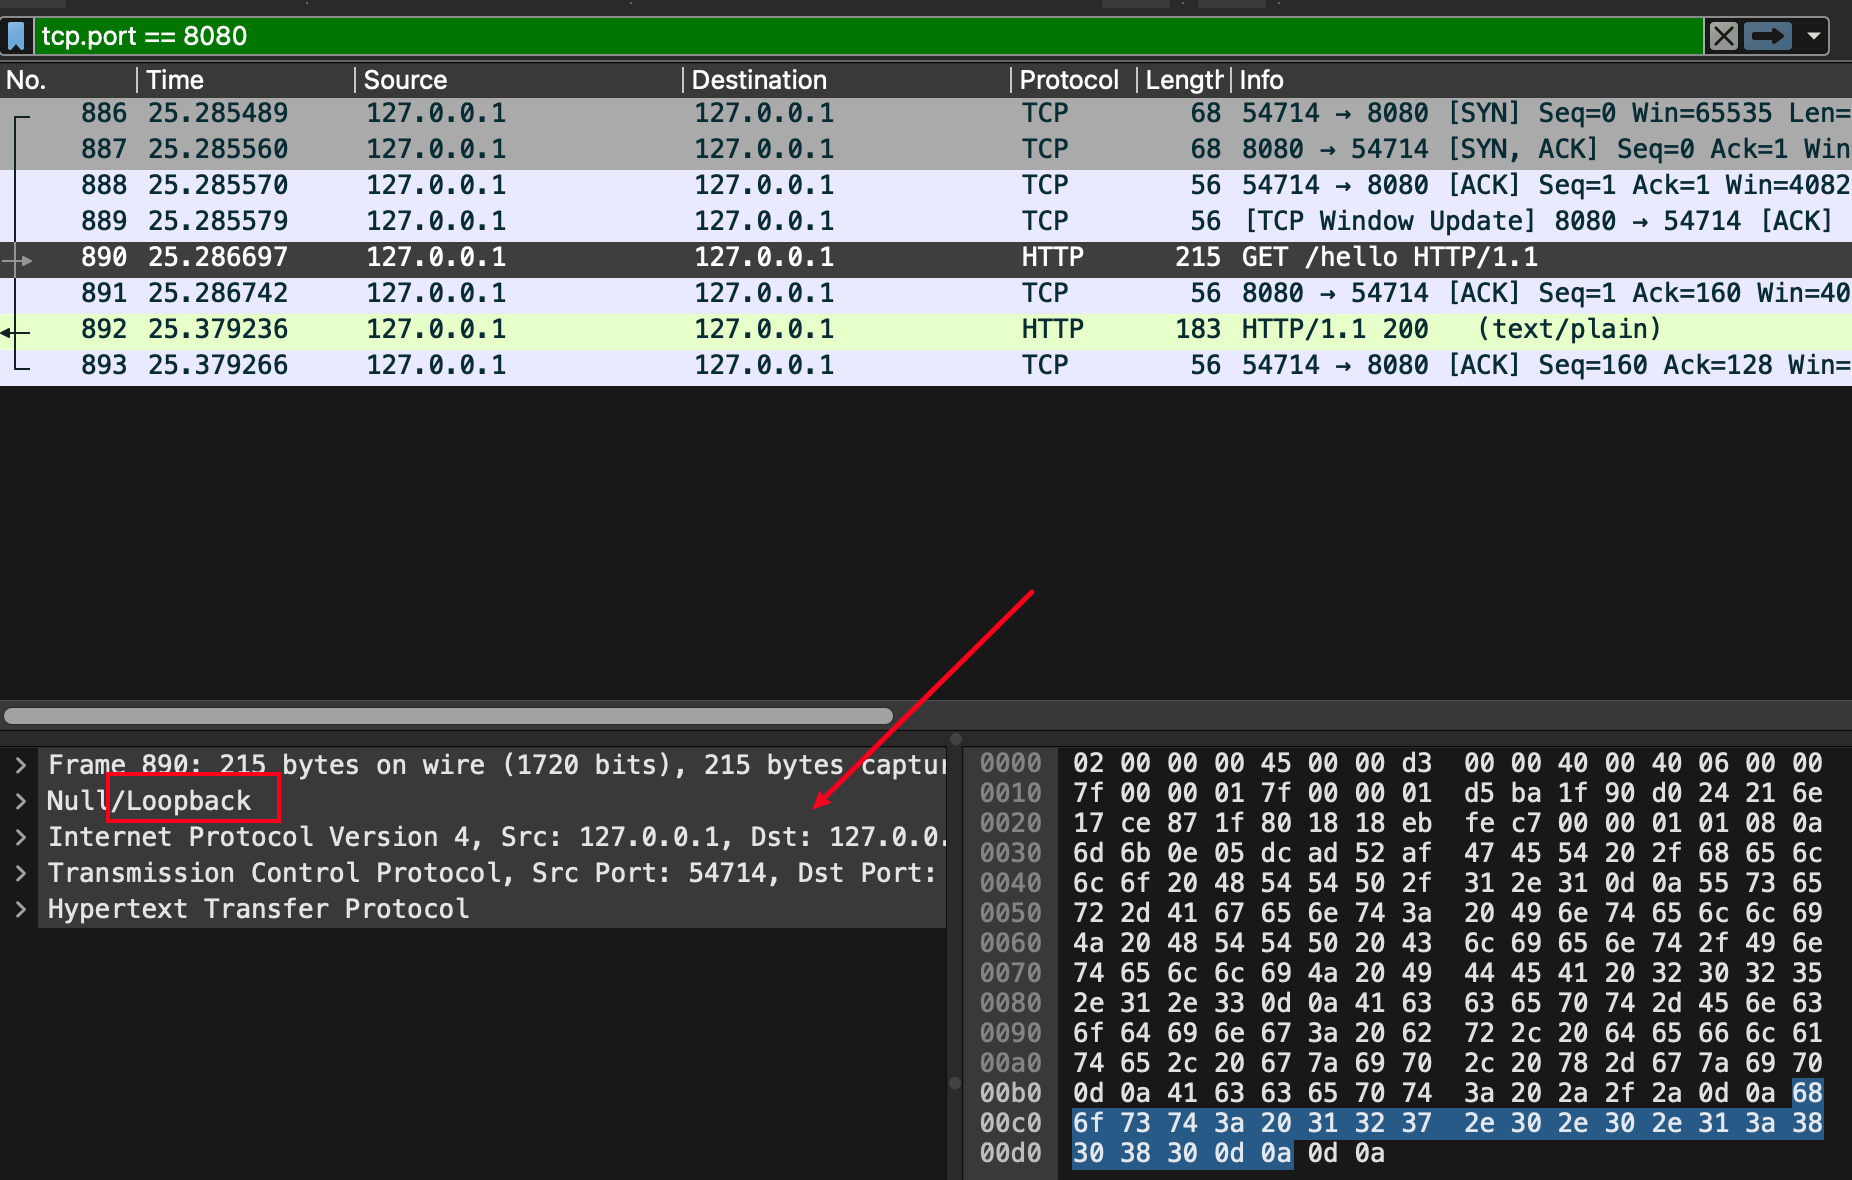Expand the Null/Loopback tree item
Image resolution: width=1852 pixels, height=1180 pixels.
pyautogui.click(x=20, y=802)
